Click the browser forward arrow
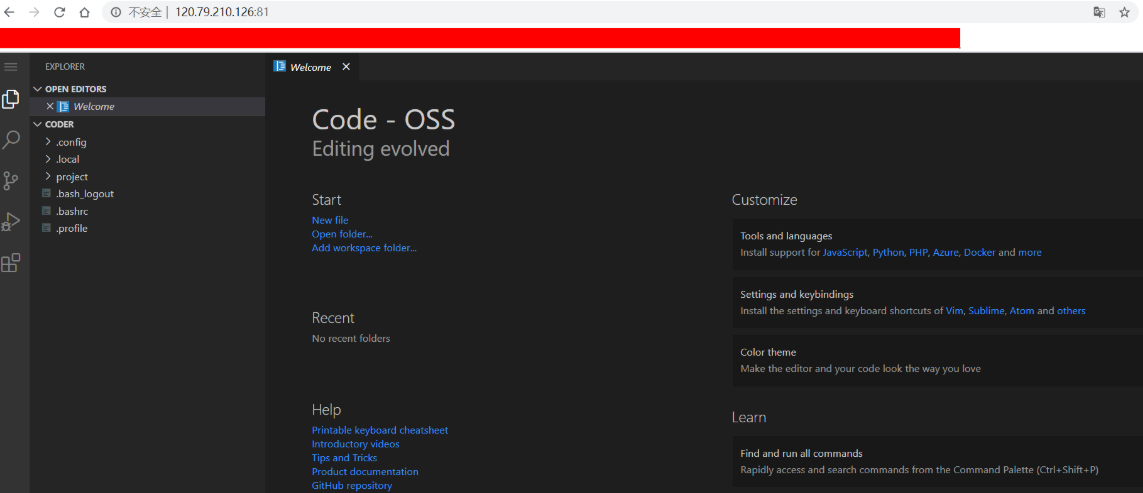Image resolution: width=1143 pixels, height=493 pixels. pyautogui.click(x=34, y=12)
